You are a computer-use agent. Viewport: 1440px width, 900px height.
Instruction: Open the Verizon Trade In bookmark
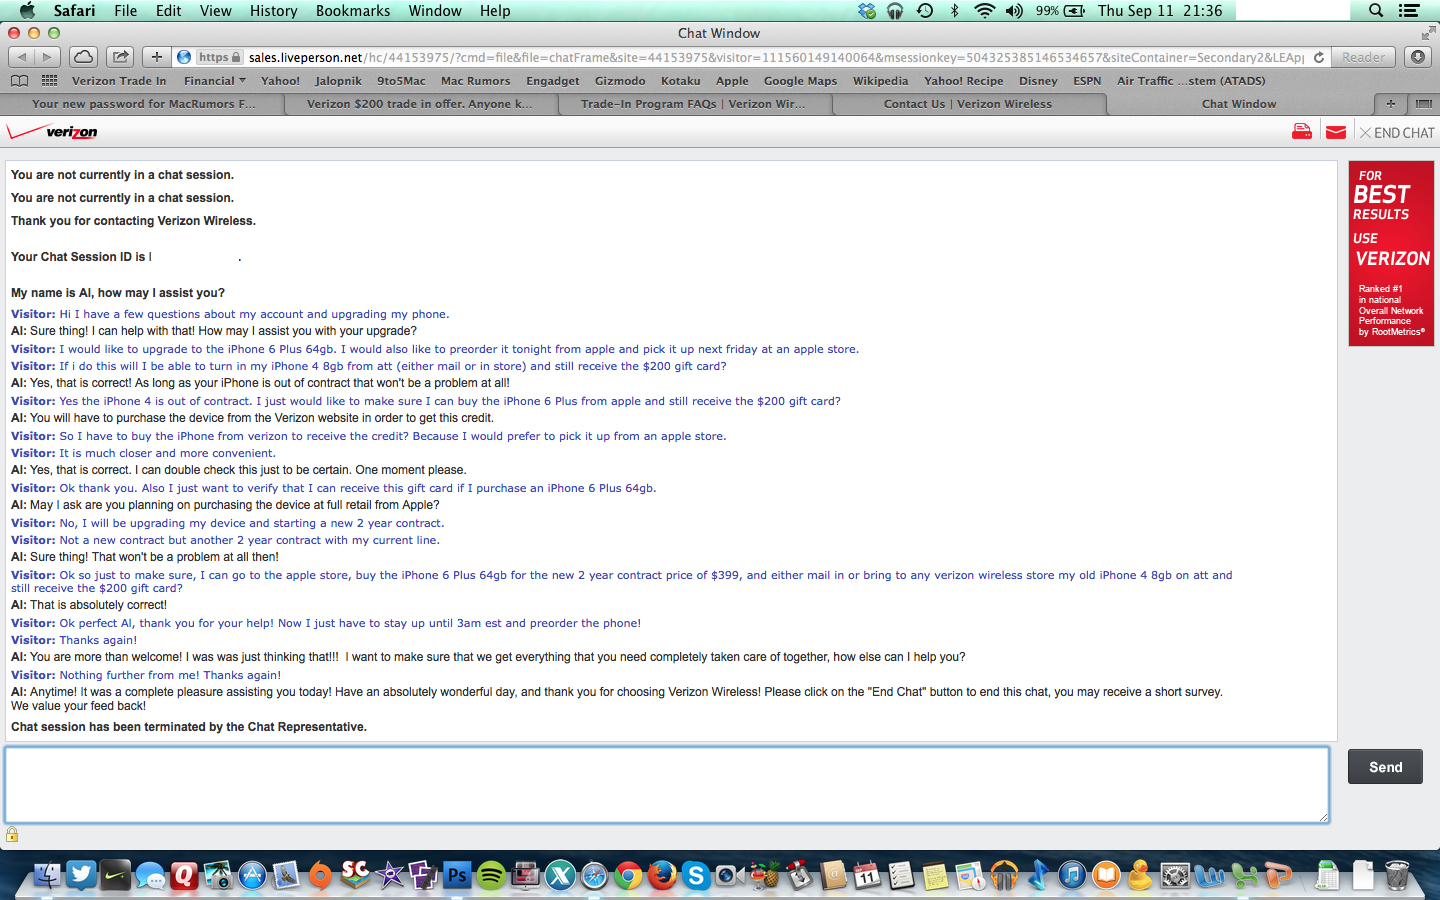[119, 81]
